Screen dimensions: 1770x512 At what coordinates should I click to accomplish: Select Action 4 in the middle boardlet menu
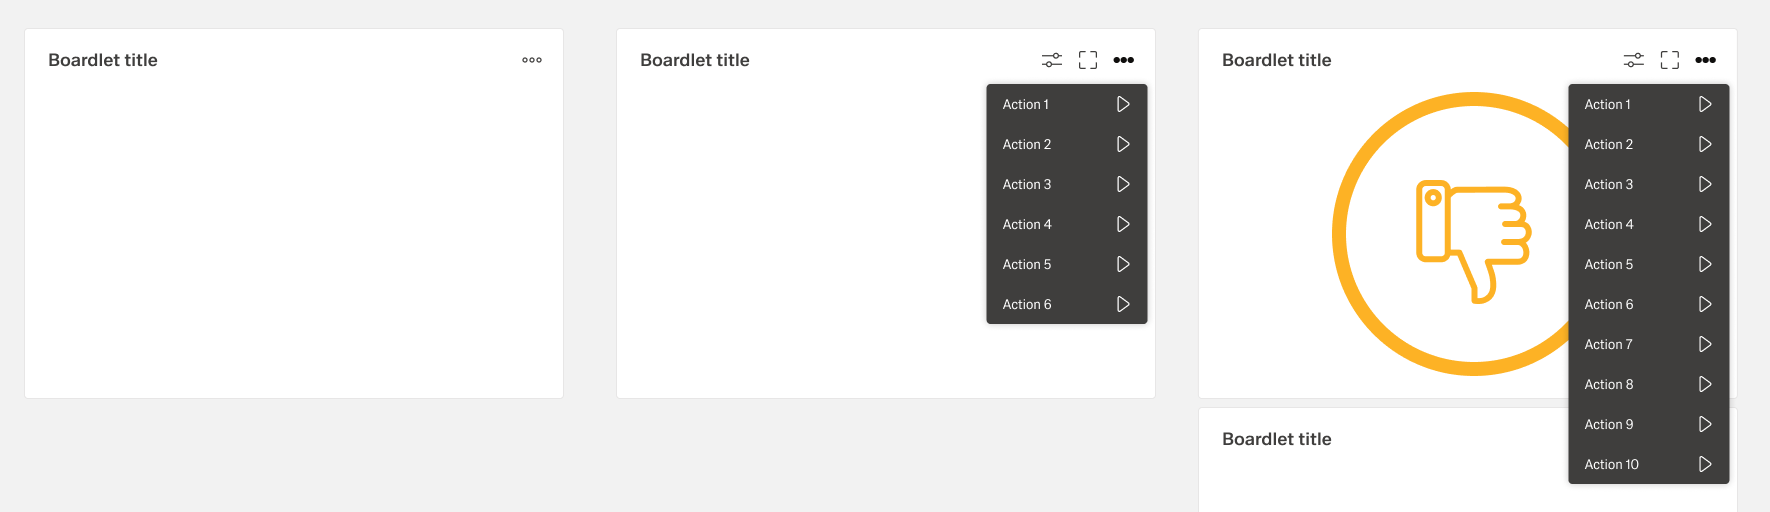coord(1027,224)
